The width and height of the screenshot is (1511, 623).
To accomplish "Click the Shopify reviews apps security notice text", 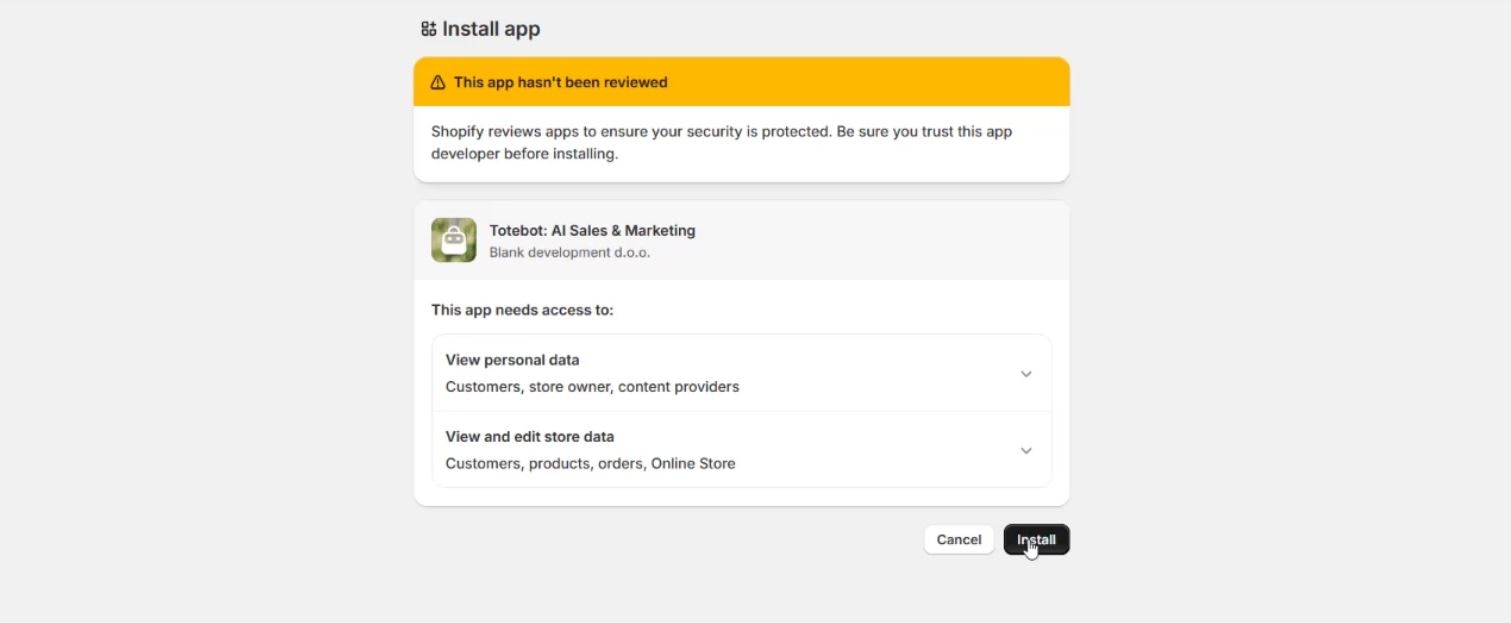I will (x=721, y=143).
